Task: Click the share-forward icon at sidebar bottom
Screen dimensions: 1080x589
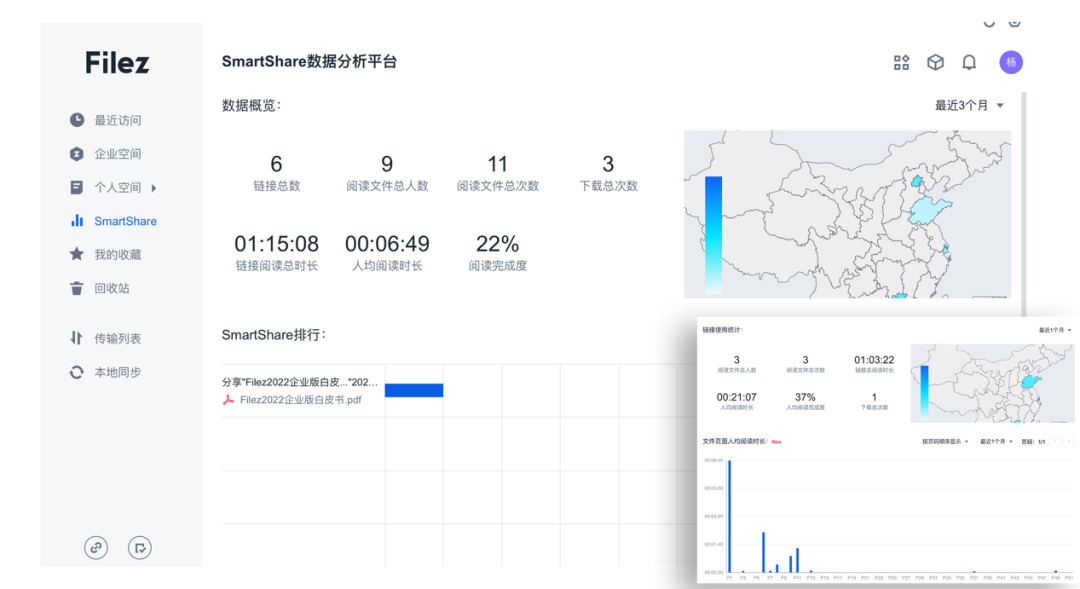Action: (x=140, y=548)
